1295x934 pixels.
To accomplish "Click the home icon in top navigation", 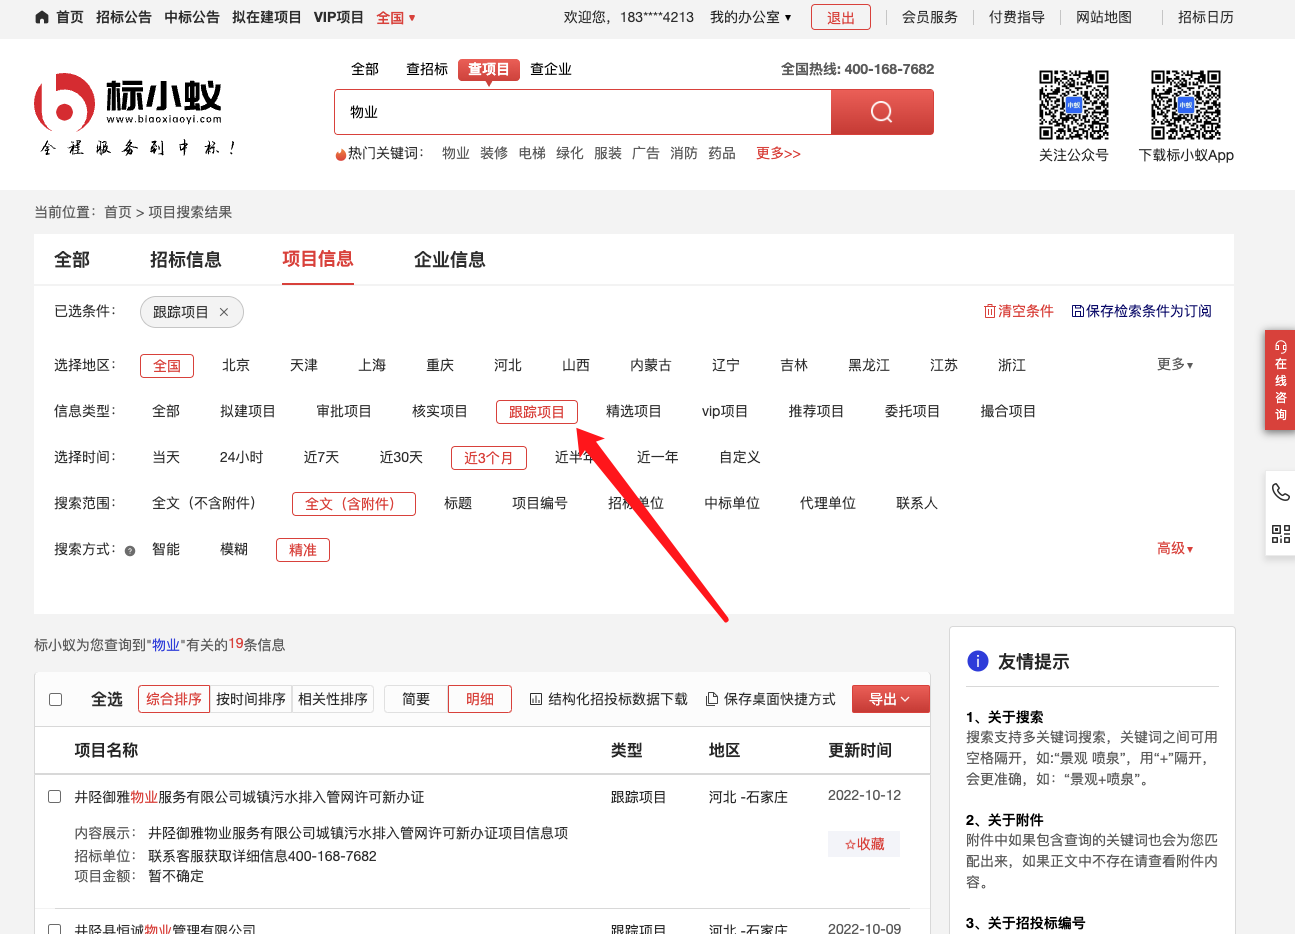I will [x=42, y=17].
